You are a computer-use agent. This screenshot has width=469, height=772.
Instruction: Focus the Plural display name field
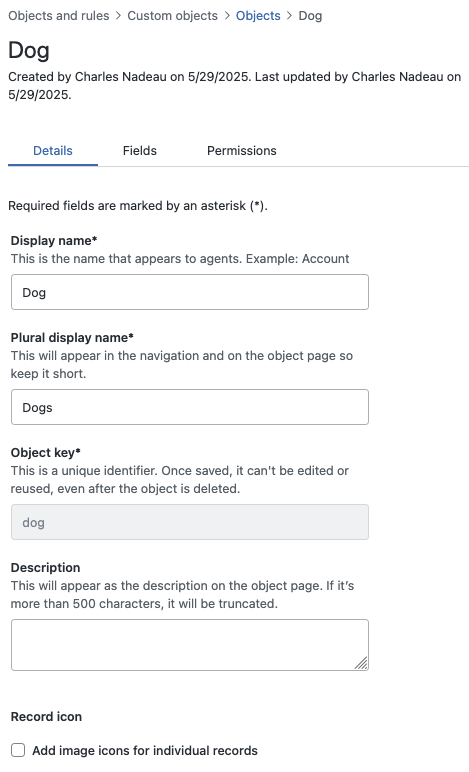click(x=190, y=407)
